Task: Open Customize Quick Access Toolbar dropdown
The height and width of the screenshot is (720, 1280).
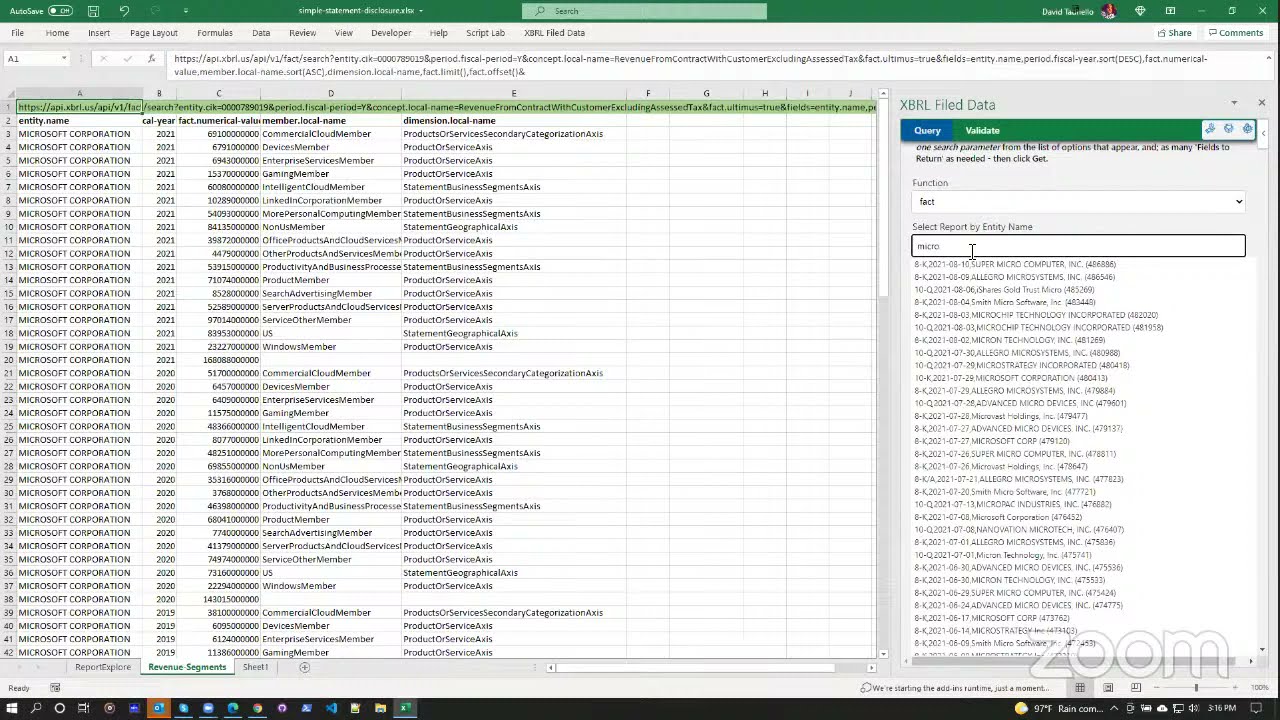Action: [x=186, y=11]
